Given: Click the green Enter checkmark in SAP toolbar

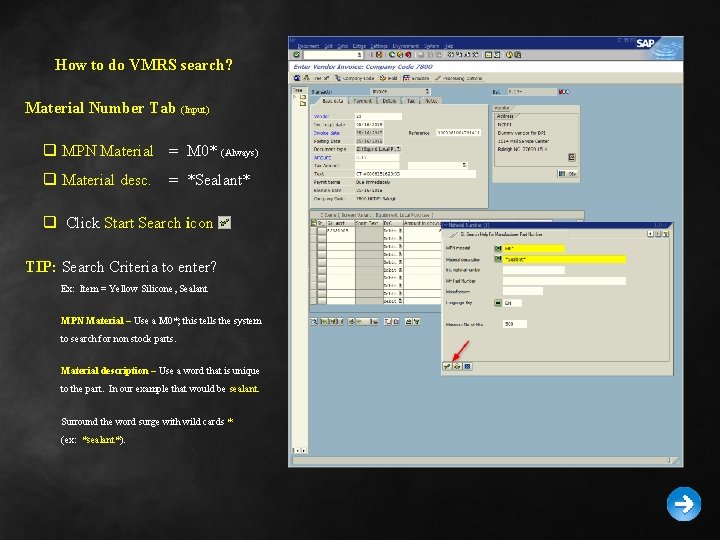Looking at the screenshot, I should coord(296,55).
